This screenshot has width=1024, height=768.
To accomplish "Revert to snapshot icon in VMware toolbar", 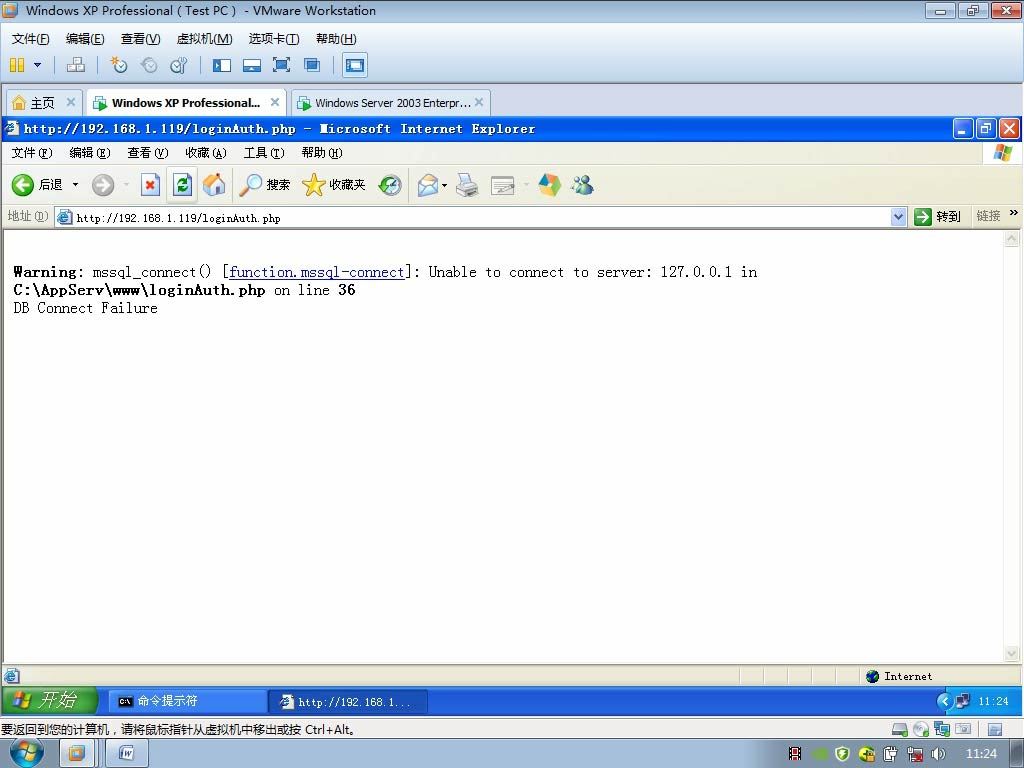I will point(149,65).
